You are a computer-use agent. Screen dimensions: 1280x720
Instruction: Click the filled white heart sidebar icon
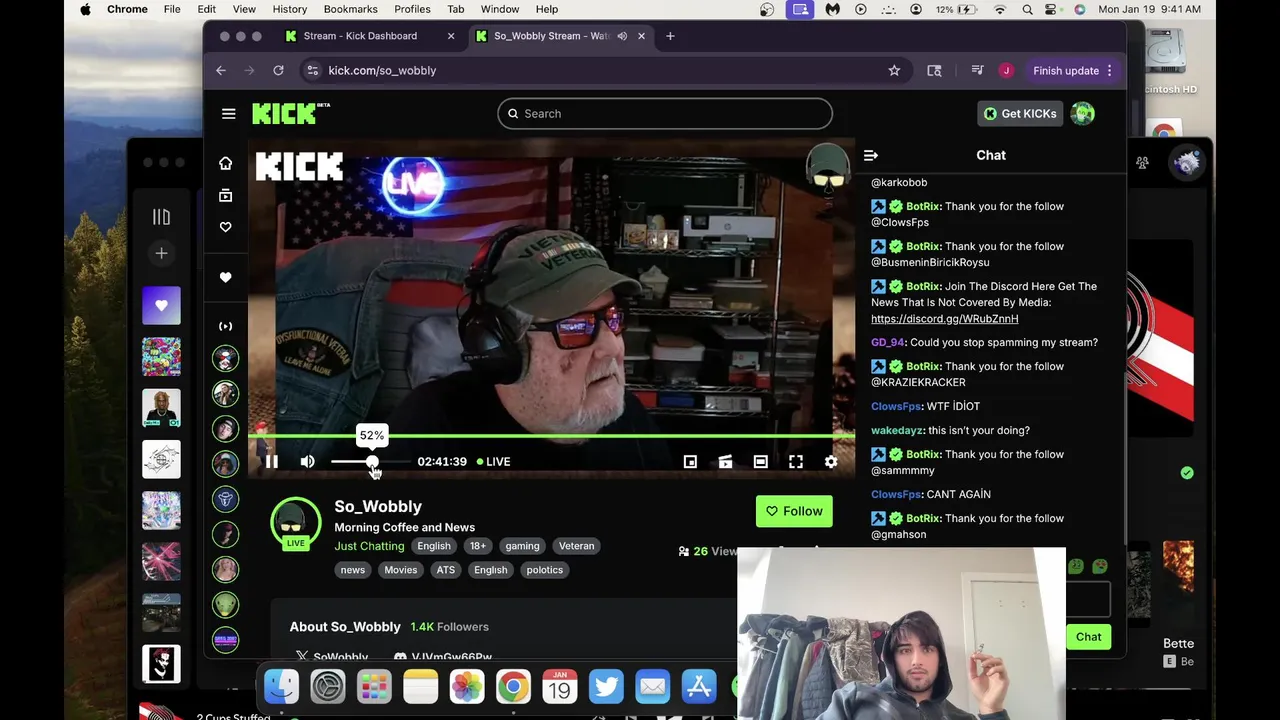click(225, 277)
